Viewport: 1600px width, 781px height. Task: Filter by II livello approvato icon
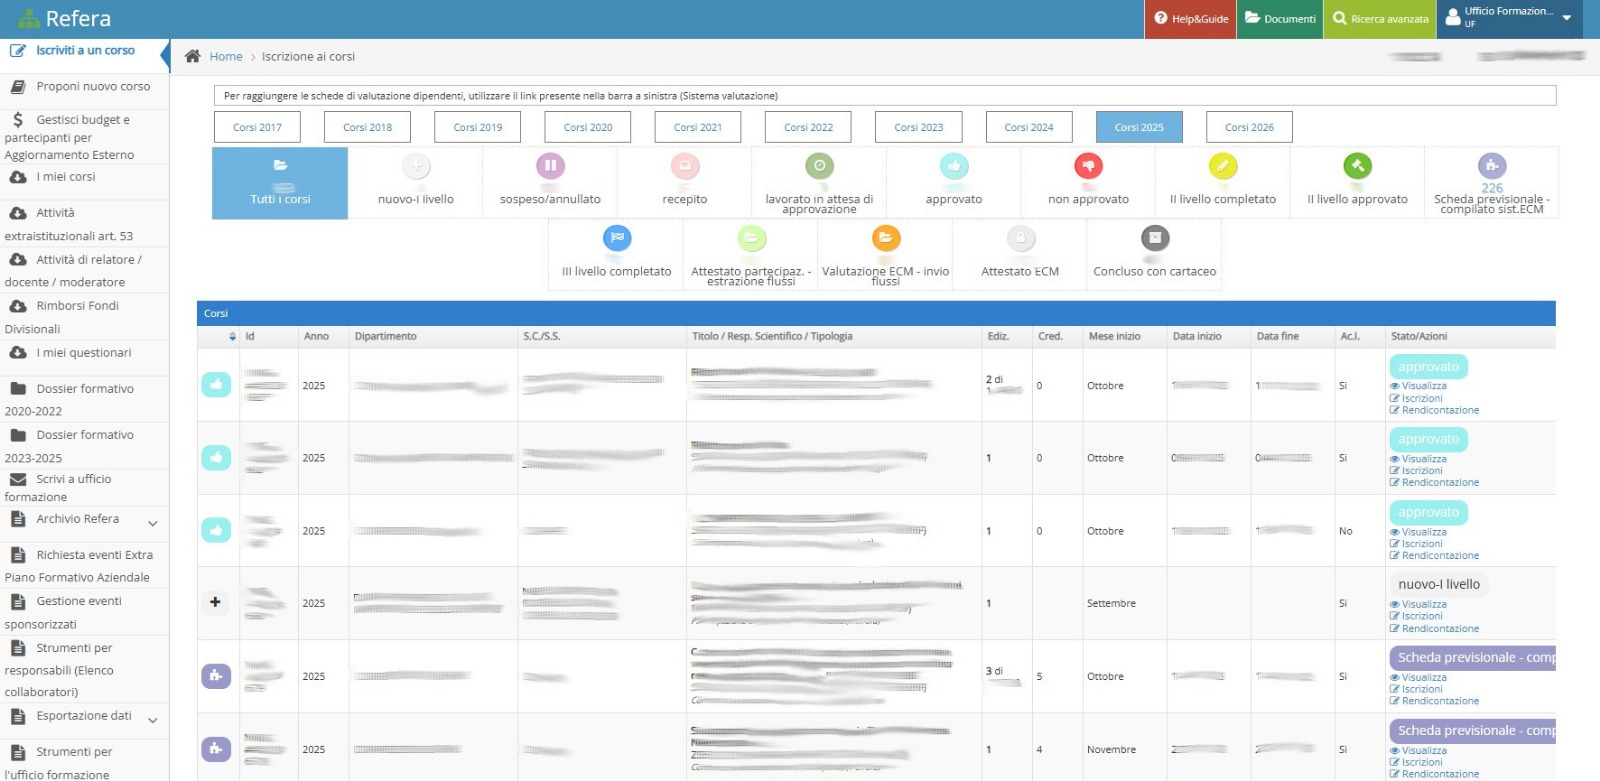pos(1357,166)
